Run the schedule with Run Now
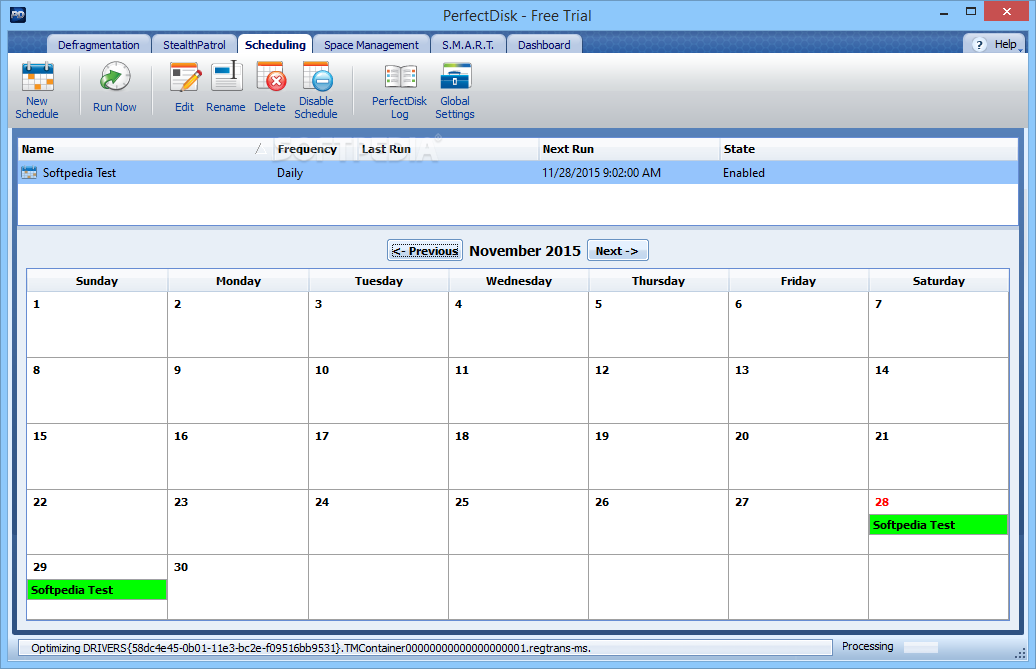 point(115,88)
